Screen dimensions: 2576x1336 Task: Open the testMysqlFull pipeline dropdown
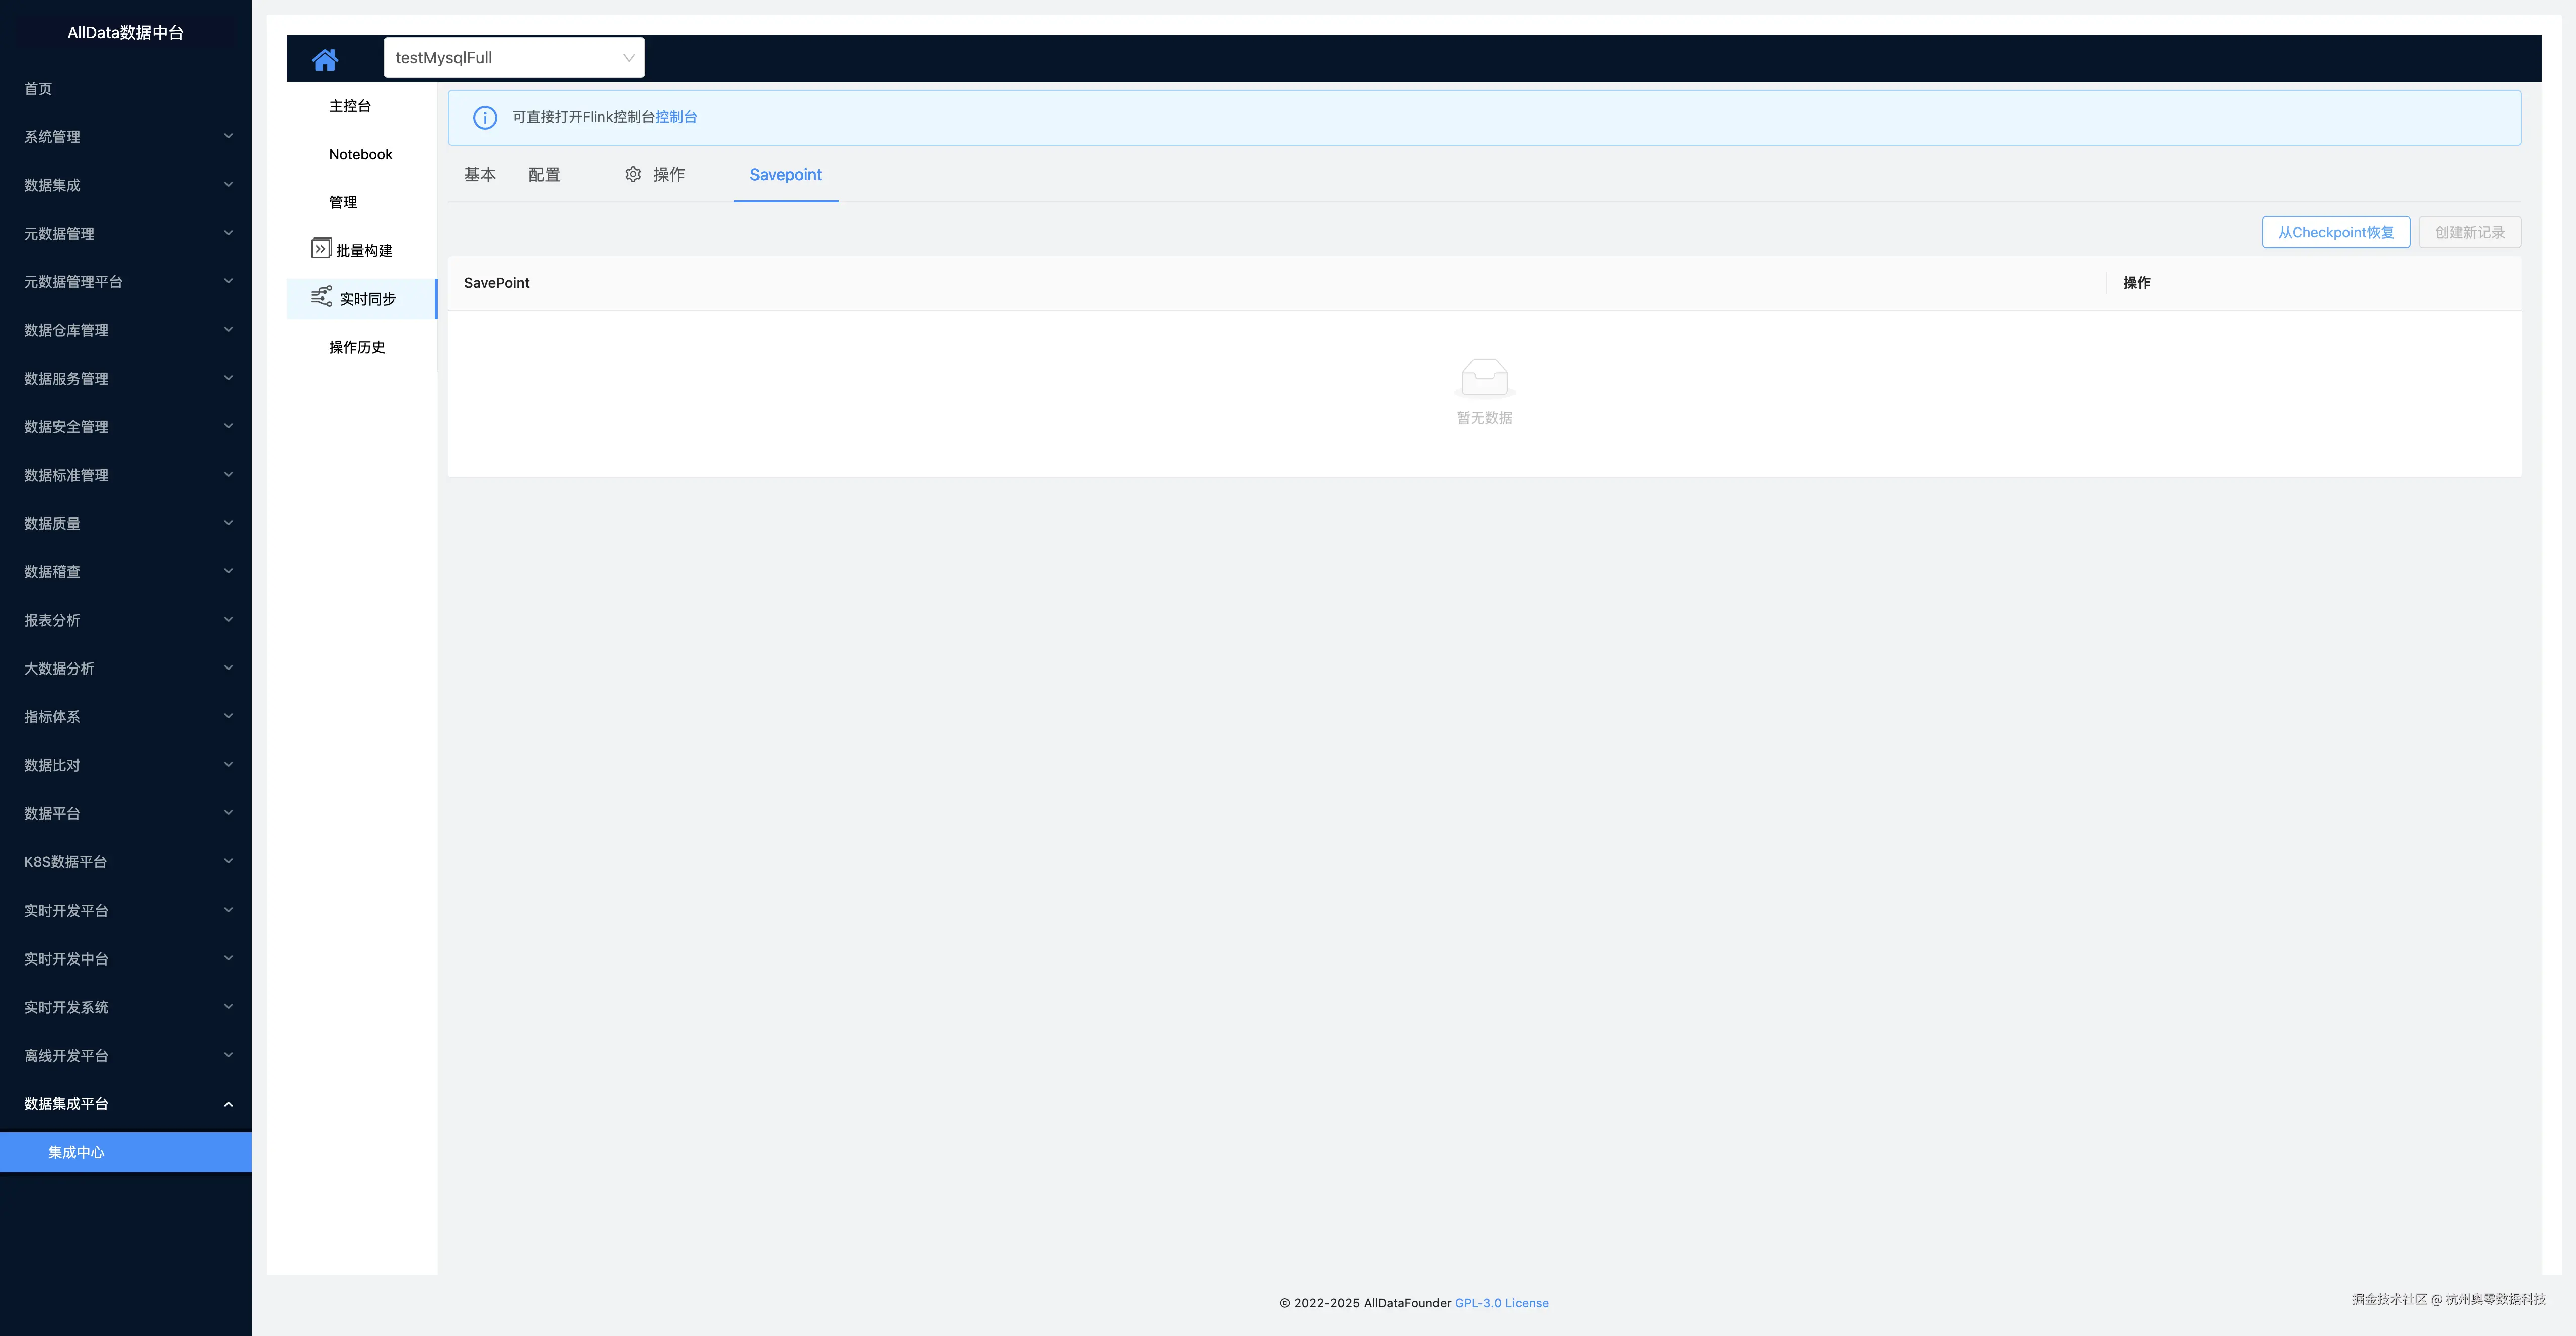(514, 58)
